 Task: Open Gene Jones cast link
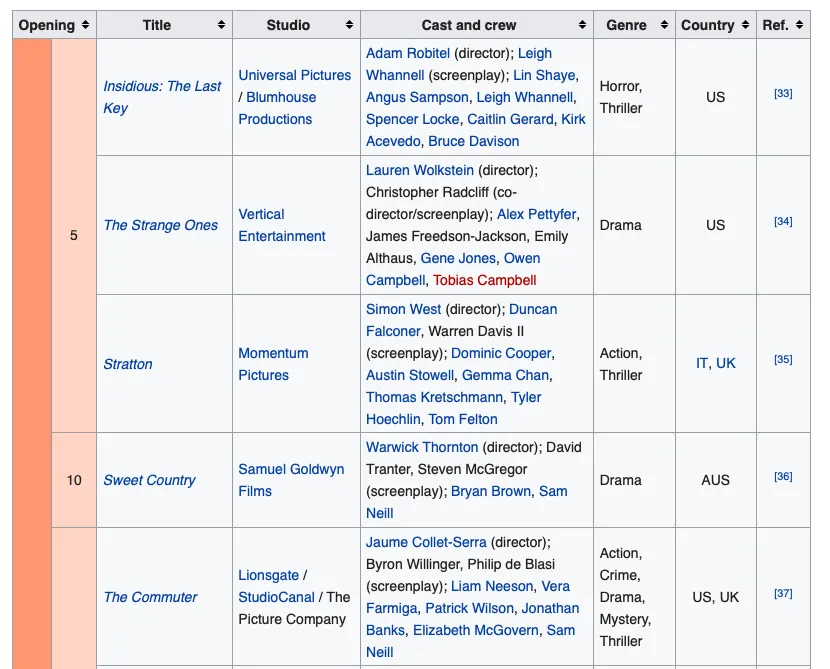click(458, 258)
